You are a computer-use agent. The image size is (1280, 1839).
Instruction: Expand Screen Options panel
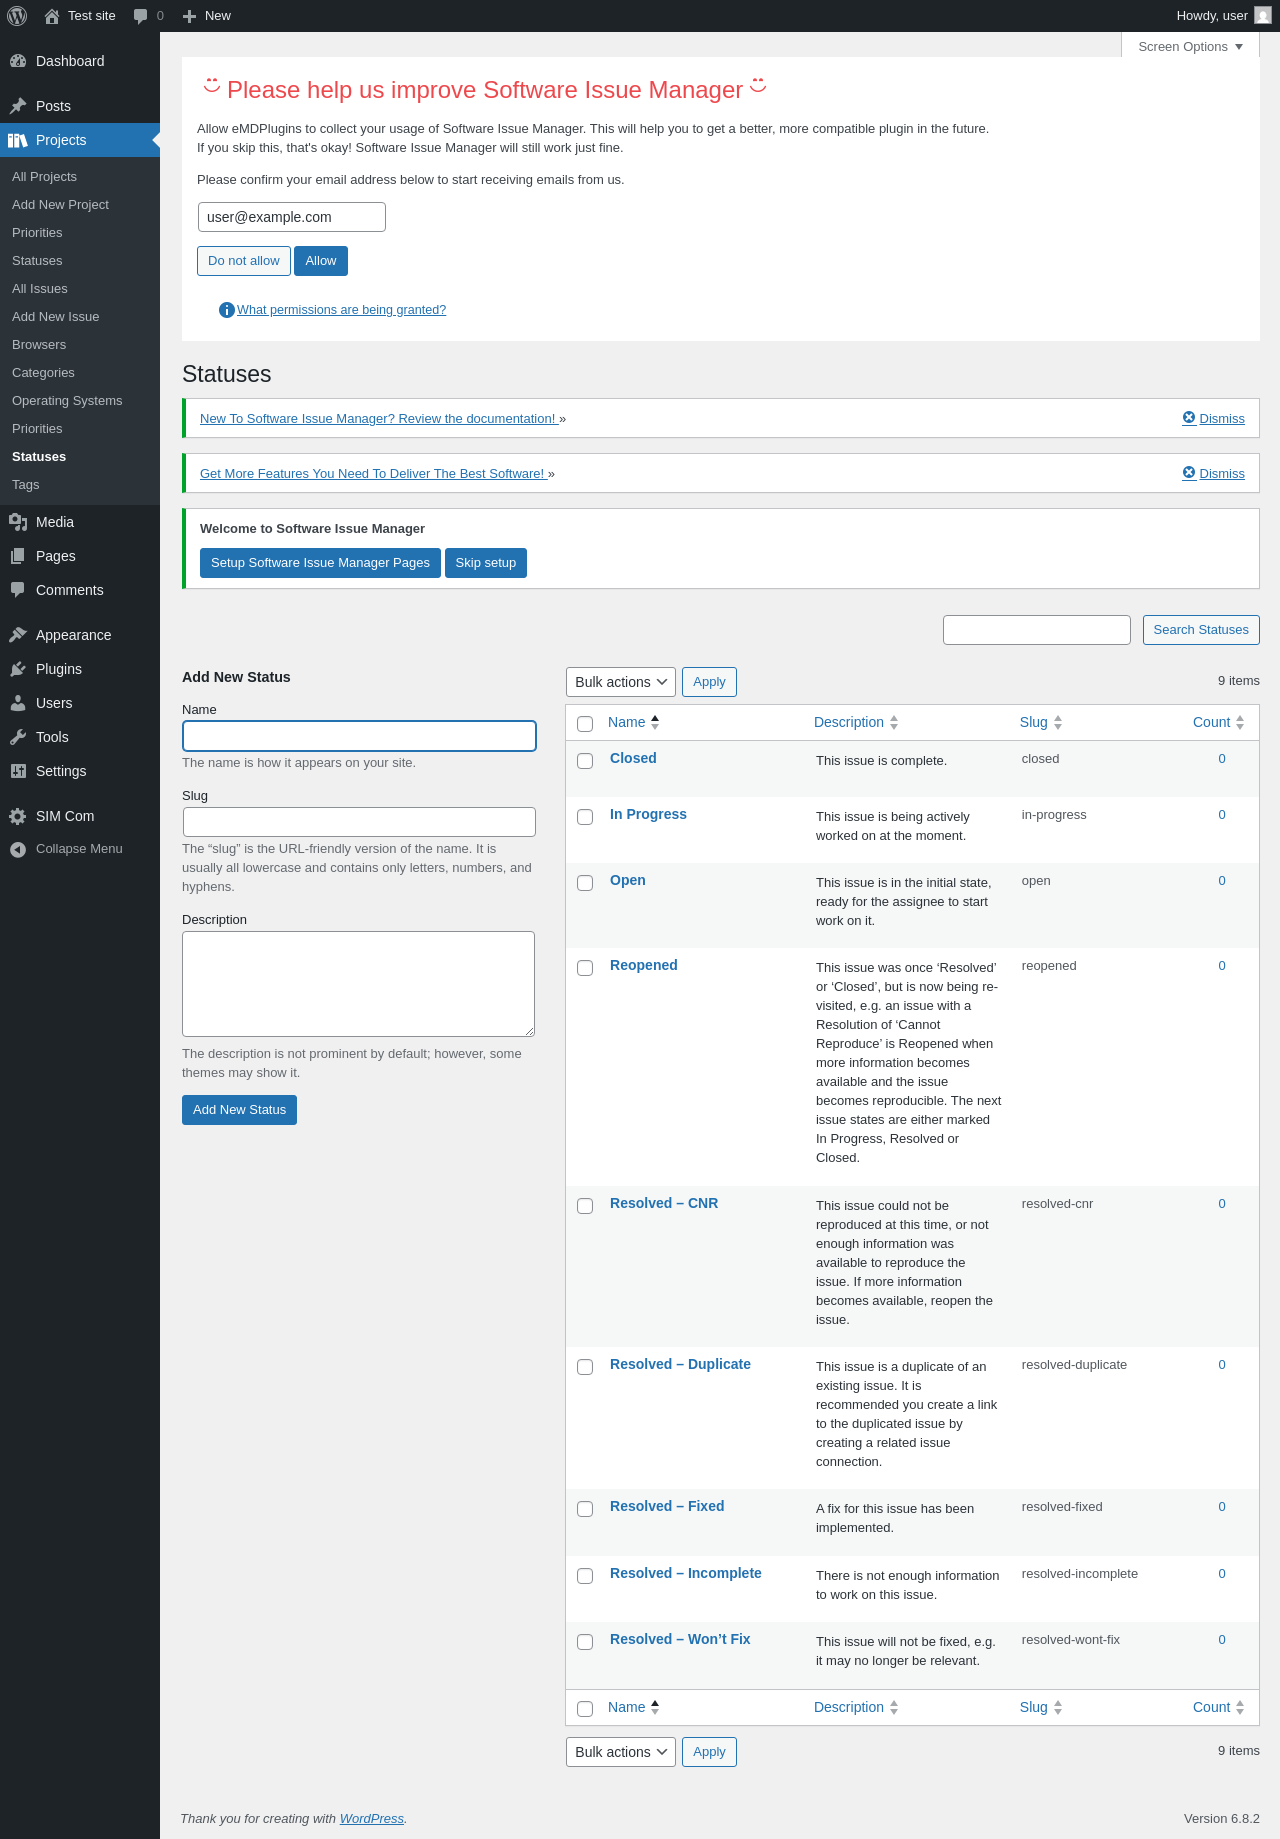(x=1190, y=46)
